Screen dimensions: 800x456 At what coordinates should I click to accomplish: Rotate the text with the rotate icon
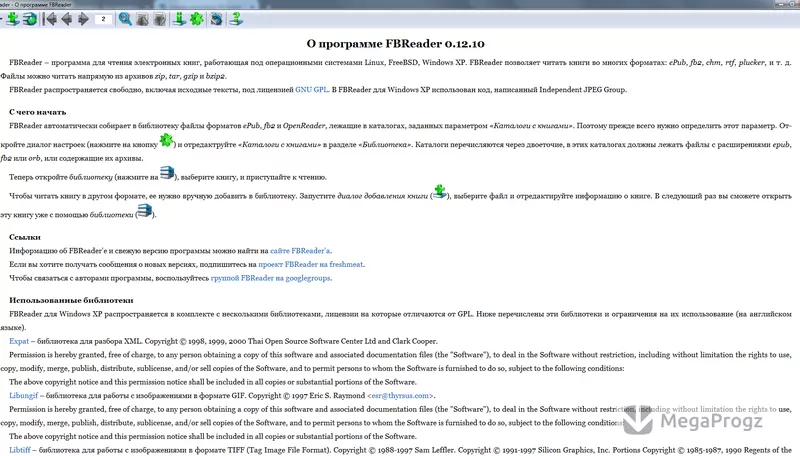(216, 19)
